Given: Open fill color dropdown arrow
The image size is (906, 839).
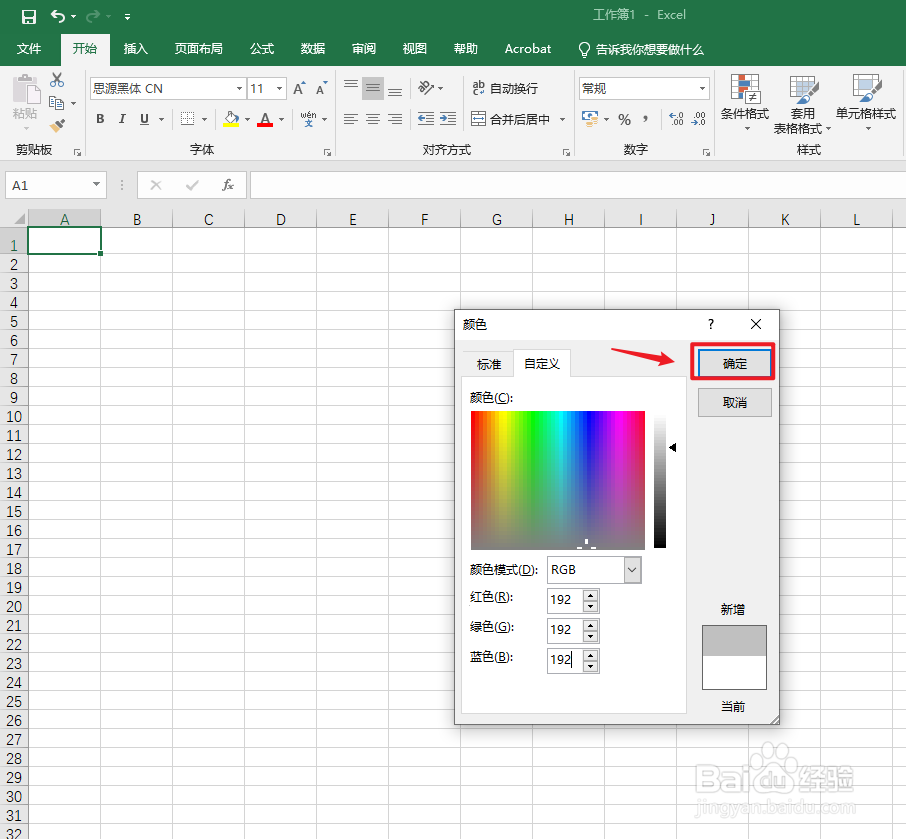Looking at the screenshot, I should tap(247, 120).
